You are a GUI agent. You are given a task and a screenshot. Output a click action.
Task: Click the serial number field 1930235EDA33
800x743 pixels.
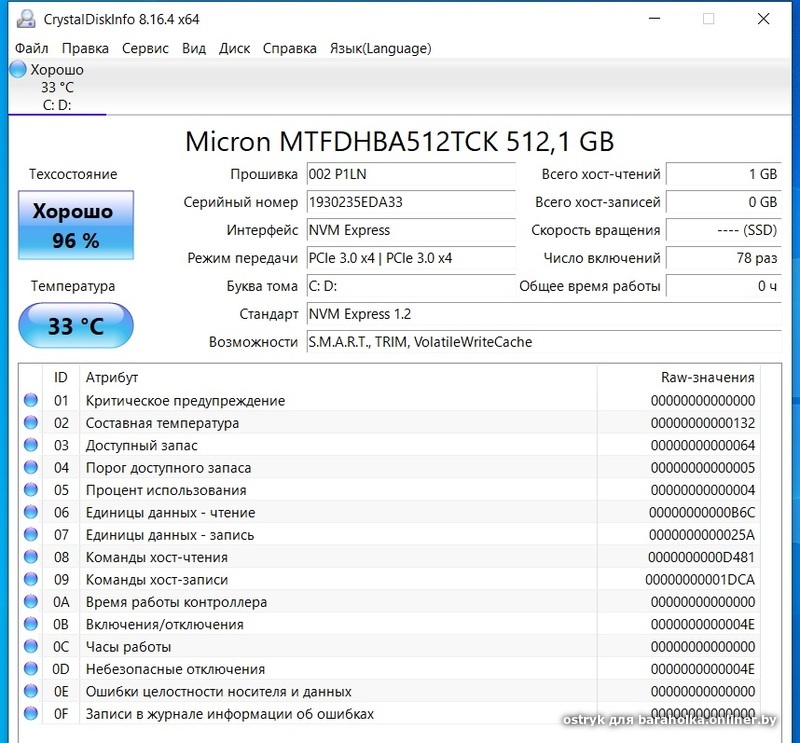(411, 203)
